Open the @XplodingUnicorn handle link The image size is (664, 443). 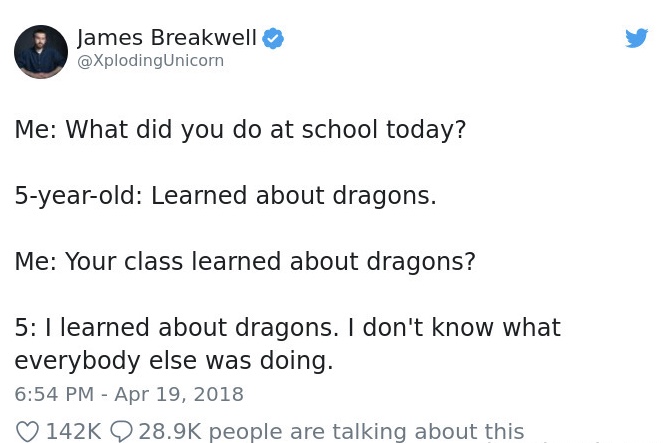tap(150, 61)
